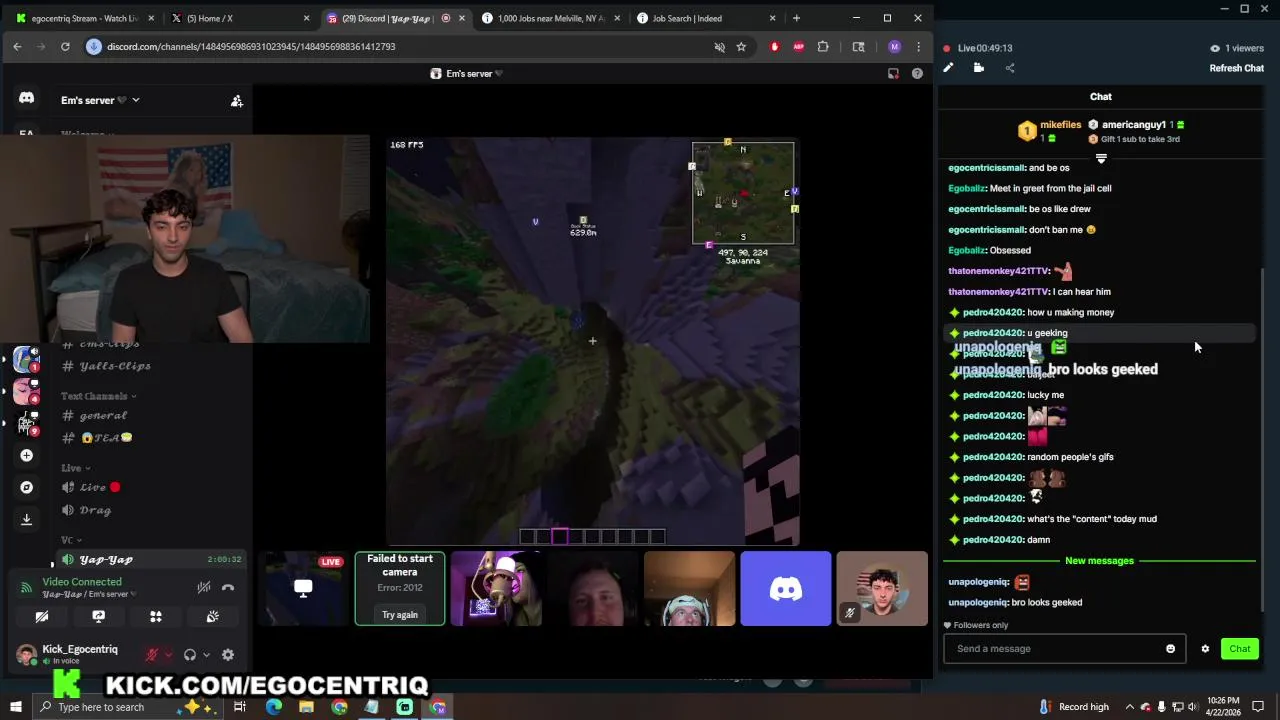The image size is (1280, 720).
Task: Click the green Chat send button
Action: (x=1240, y=649)
